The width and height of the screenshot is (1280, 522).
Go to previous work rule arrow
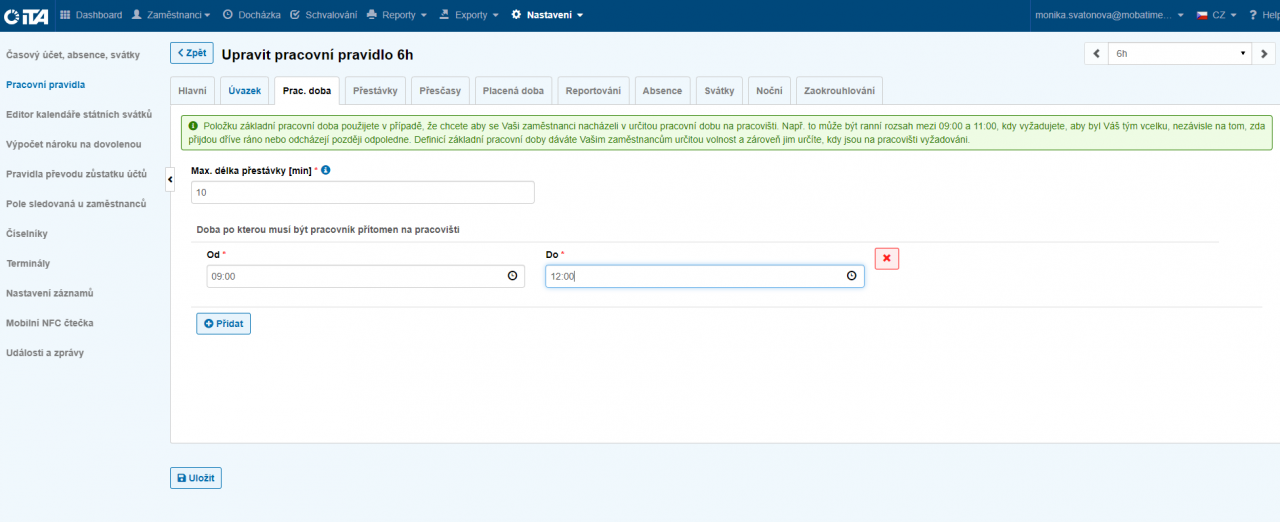tap(1096, 54)
